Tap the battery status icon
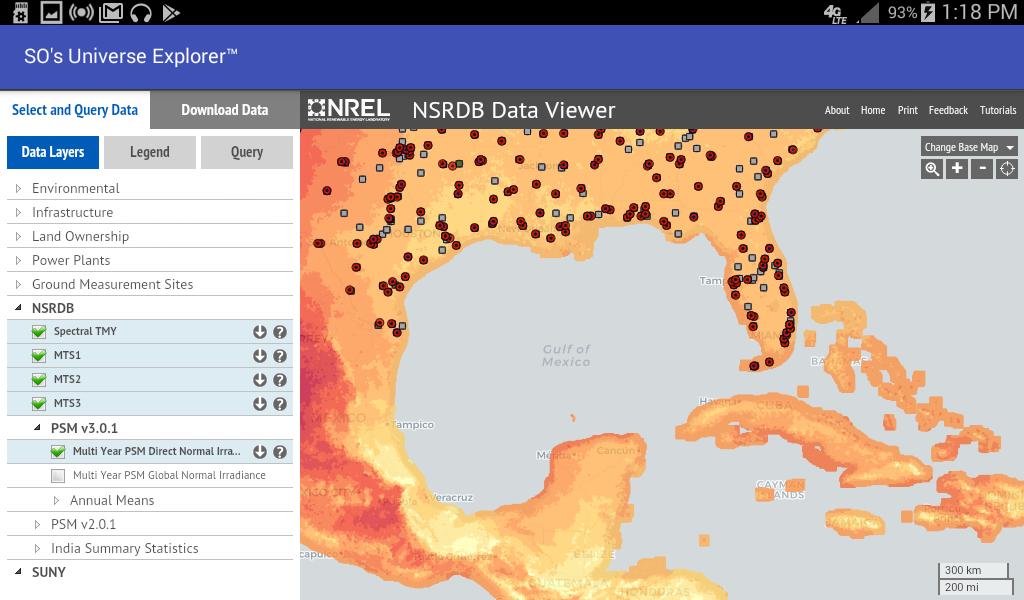Screen dimensions: 1024x600 928,12
